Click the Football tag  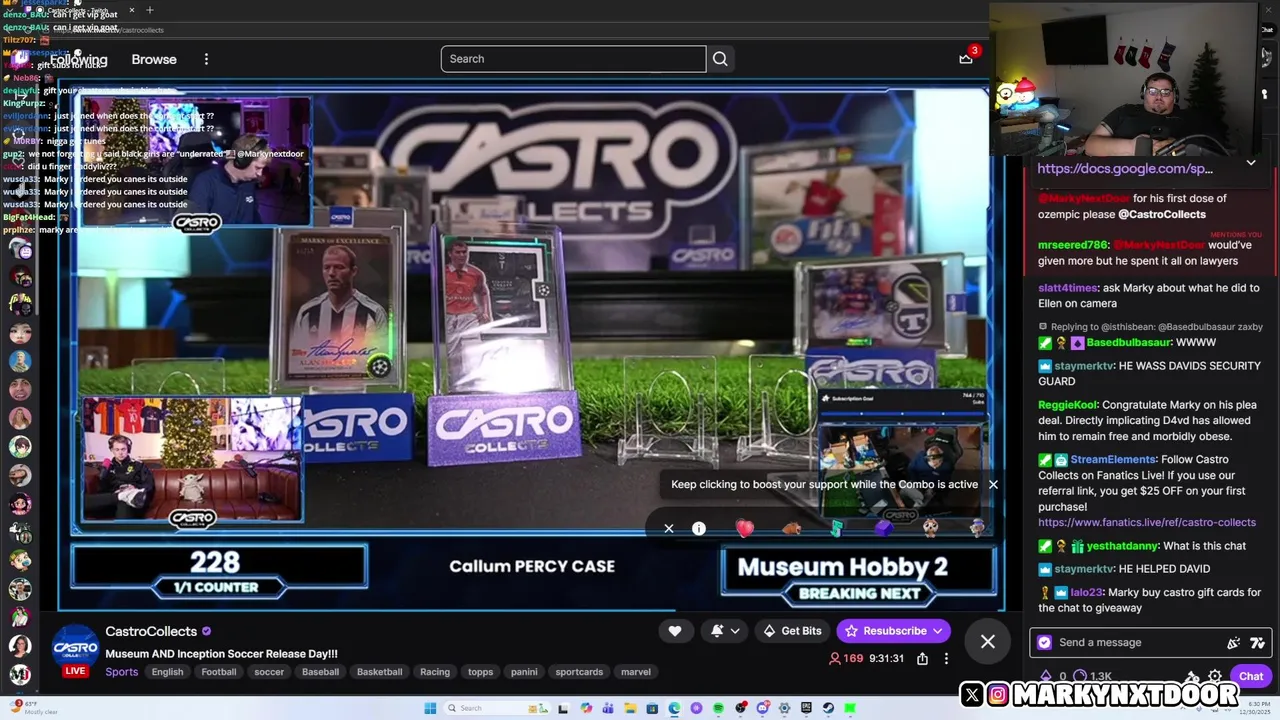point(219,672)
